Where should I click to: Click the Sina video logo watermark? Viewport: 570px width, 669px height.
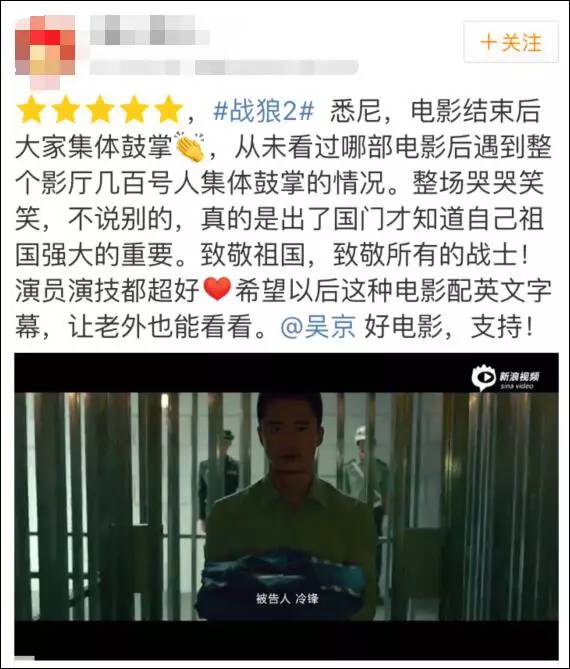(x=506, y=378)
